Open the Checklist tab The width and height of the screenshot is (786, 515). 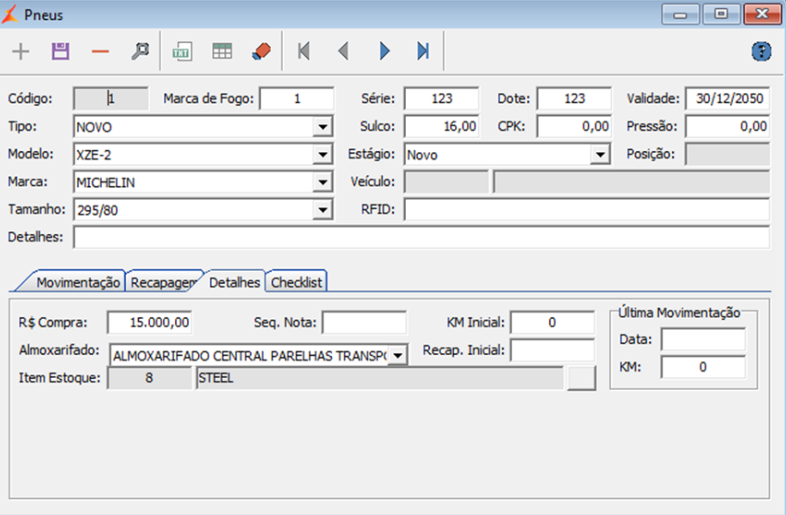click(297, 282)
